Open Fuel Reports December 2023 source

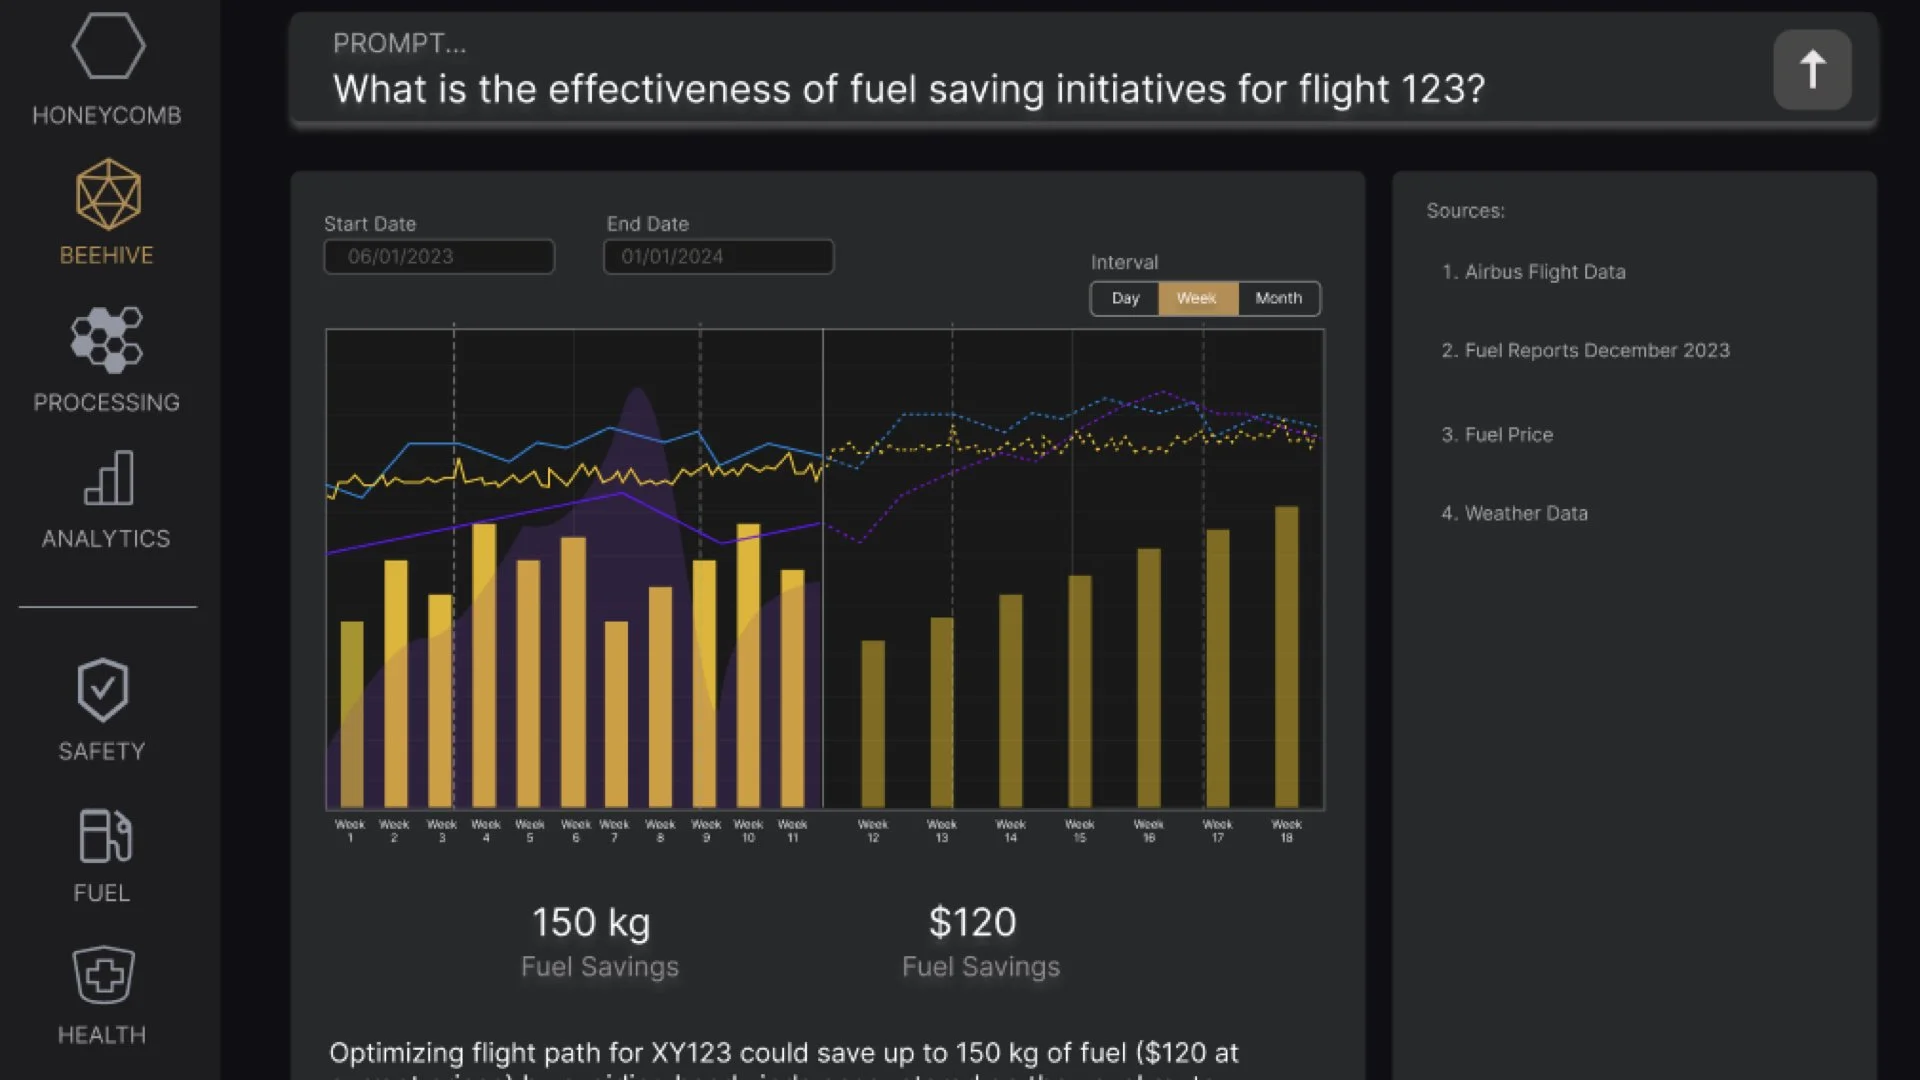pyautogui.click(x=1585, y=351)
